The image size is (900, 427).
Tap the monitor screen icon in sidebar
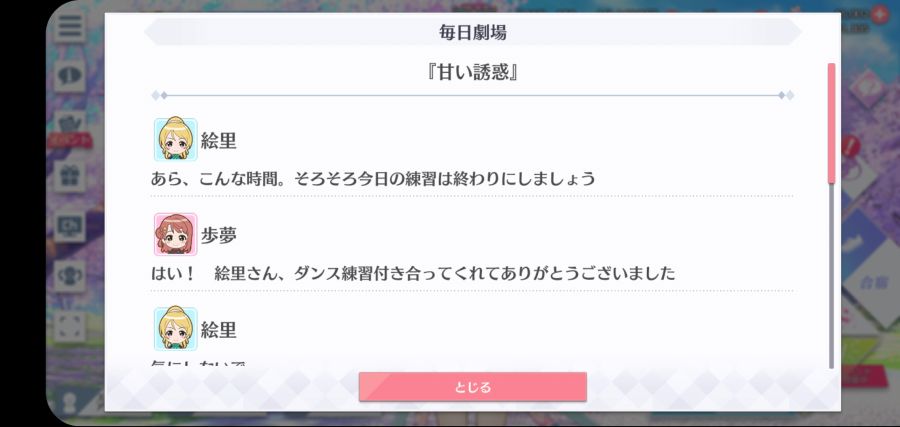[x=70, y=226]
